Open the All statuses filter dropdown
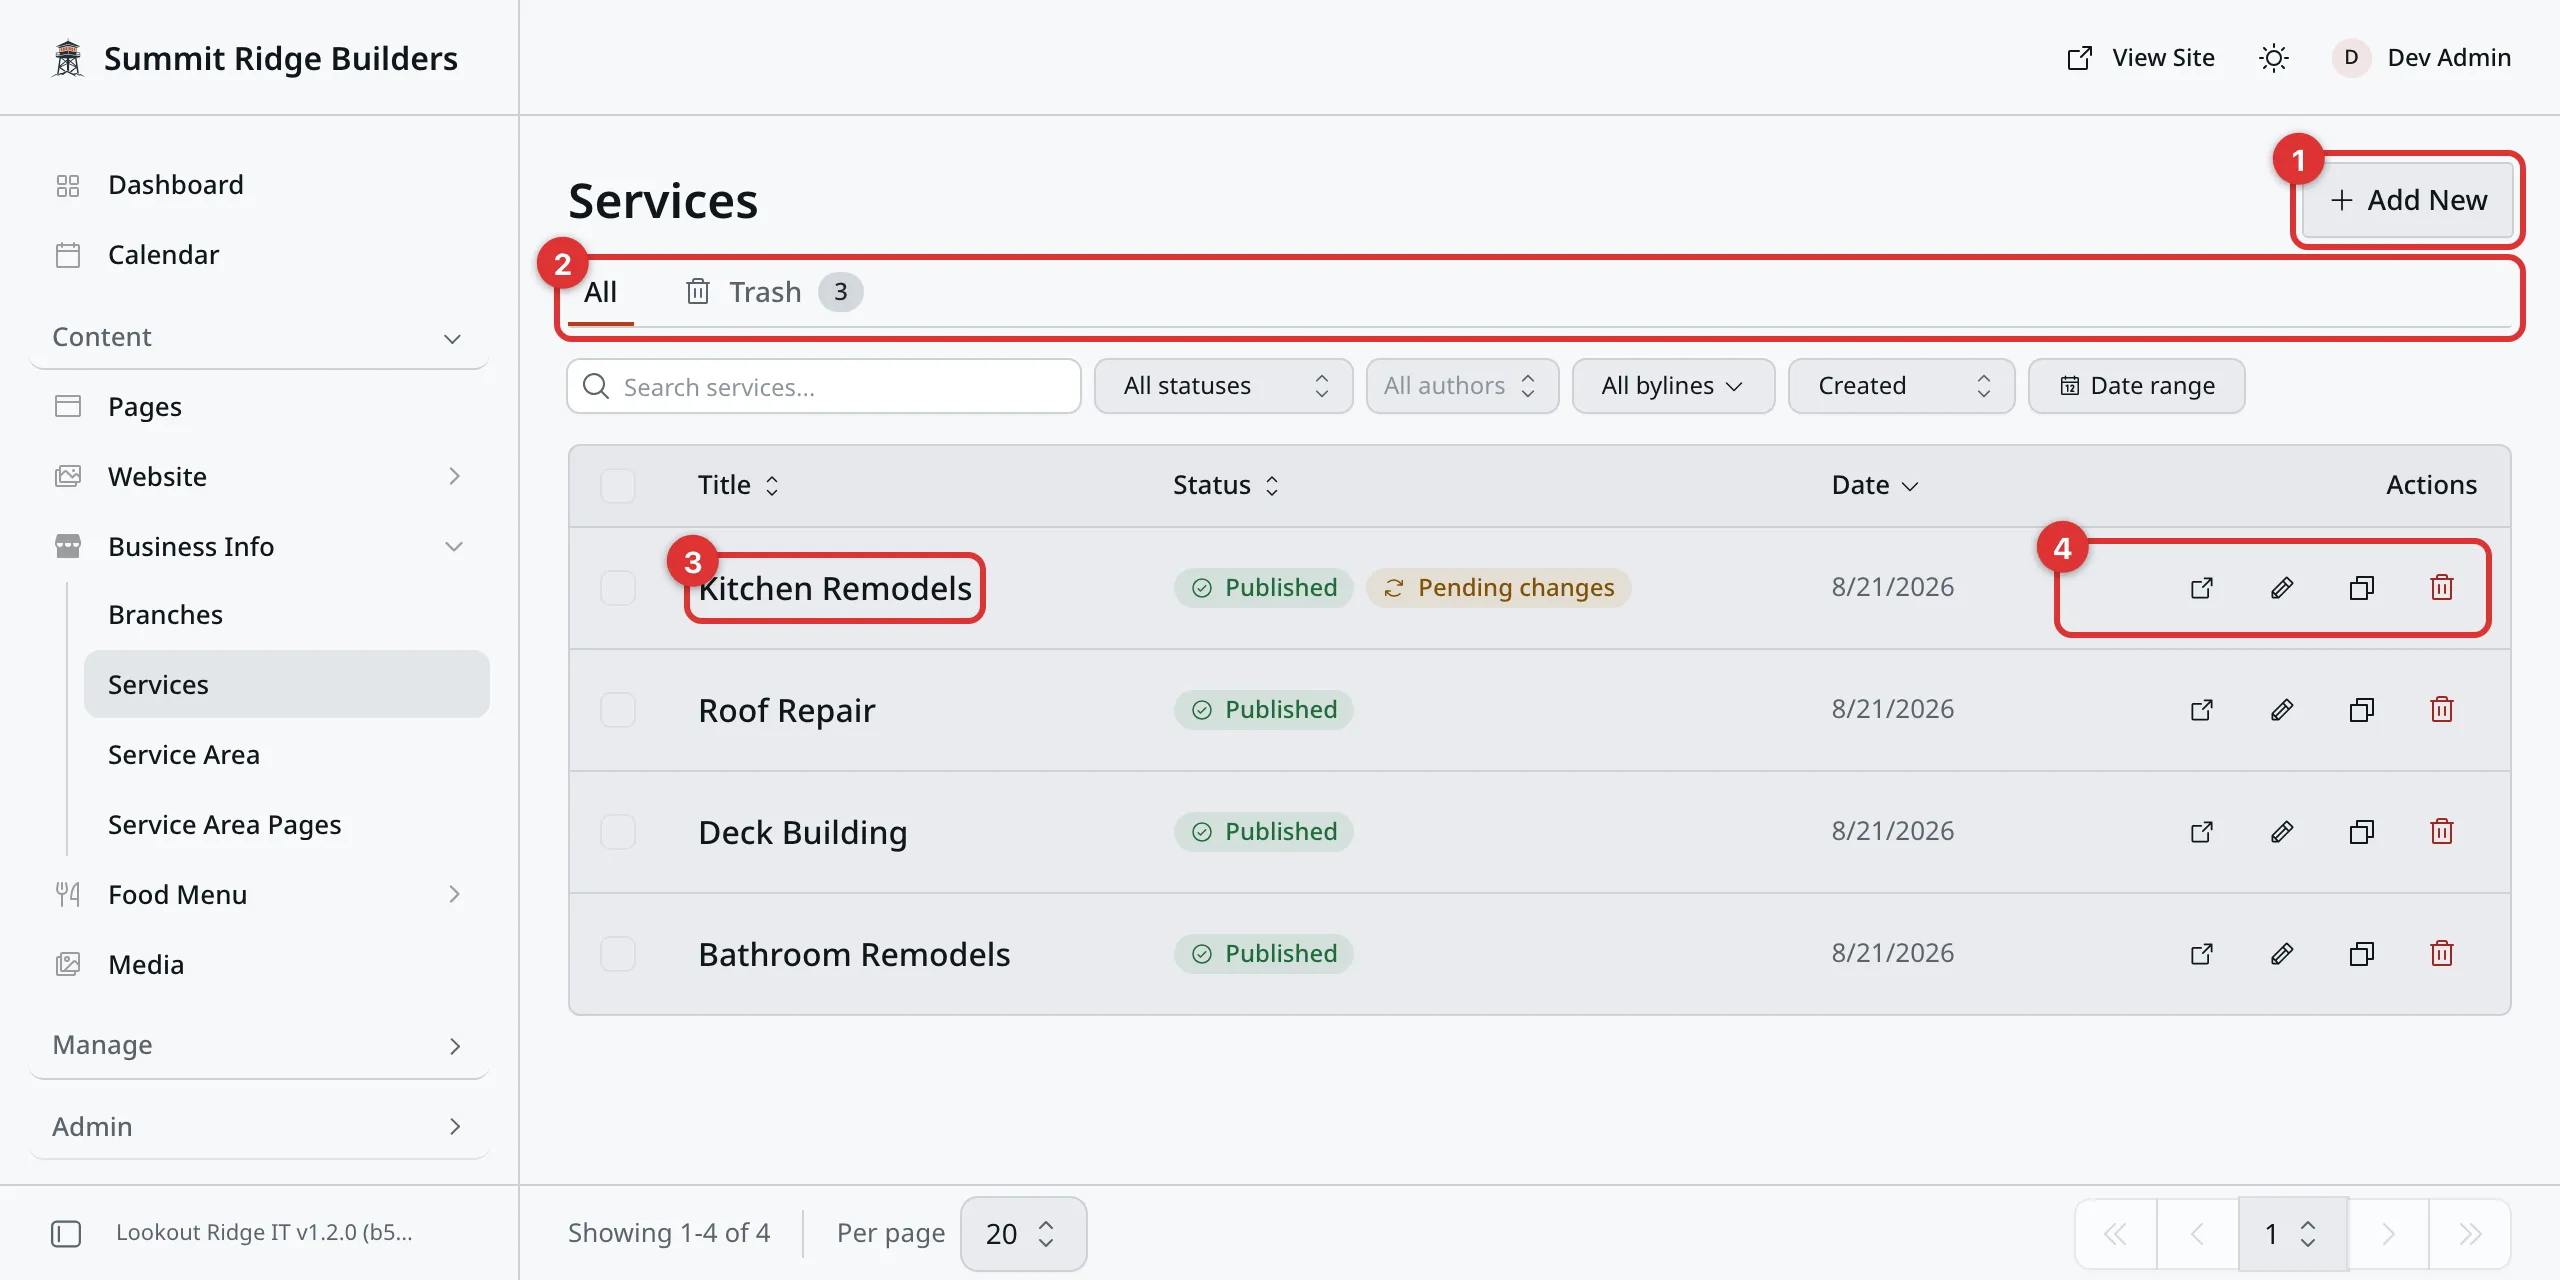Viewport: 2560px width, 1280px height. 1223,386
